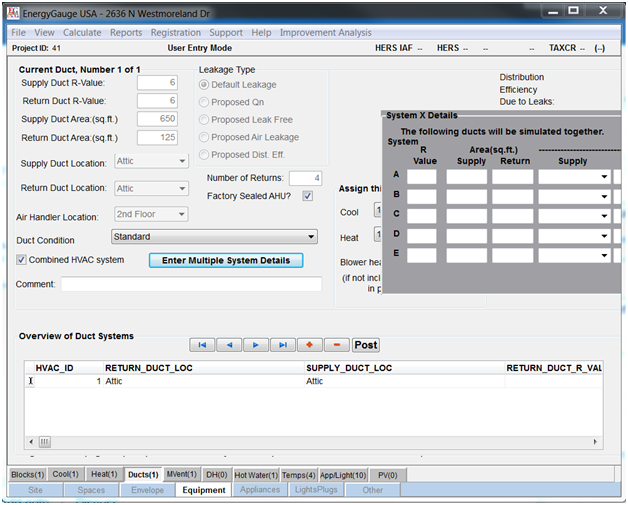Click scroll-right arrow in duct table

[595, 442]
